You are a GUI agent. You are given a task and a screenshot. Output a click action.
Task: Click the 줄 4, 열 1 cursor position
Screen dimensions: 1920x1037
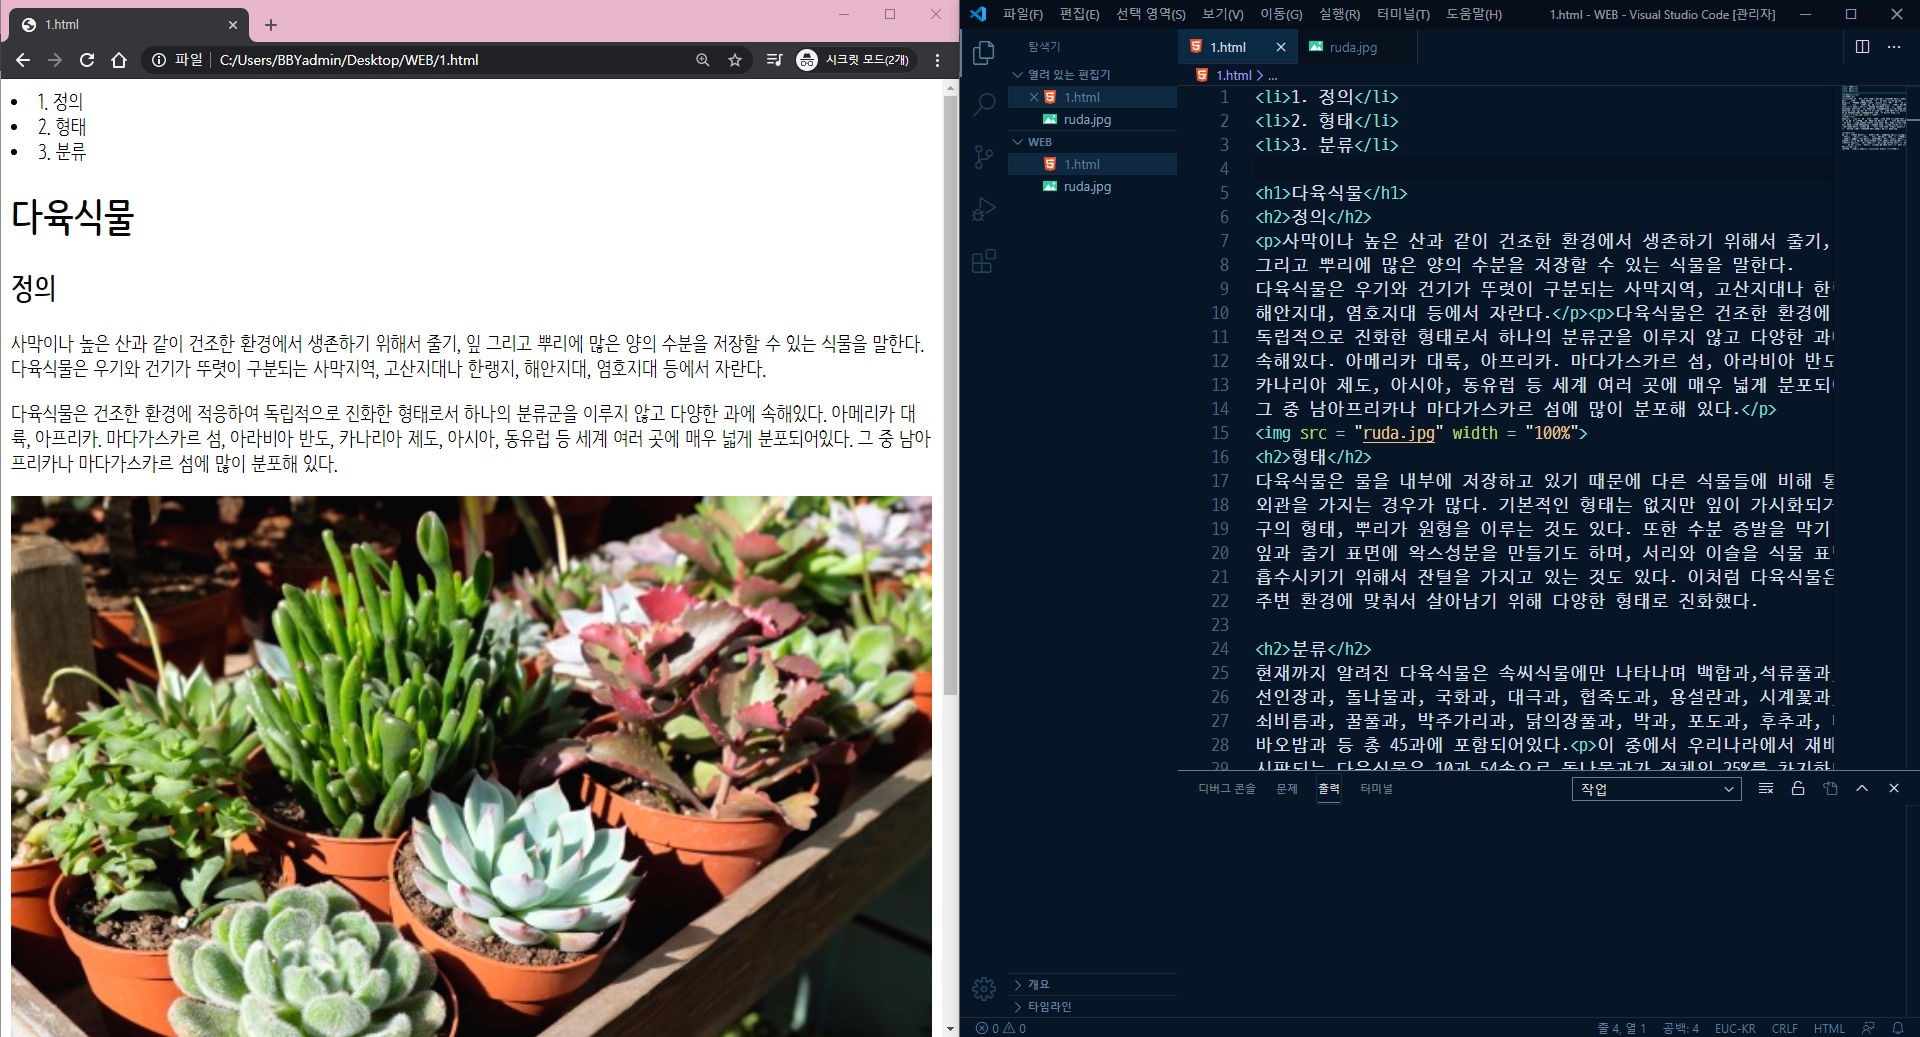click(1621, 1028)
